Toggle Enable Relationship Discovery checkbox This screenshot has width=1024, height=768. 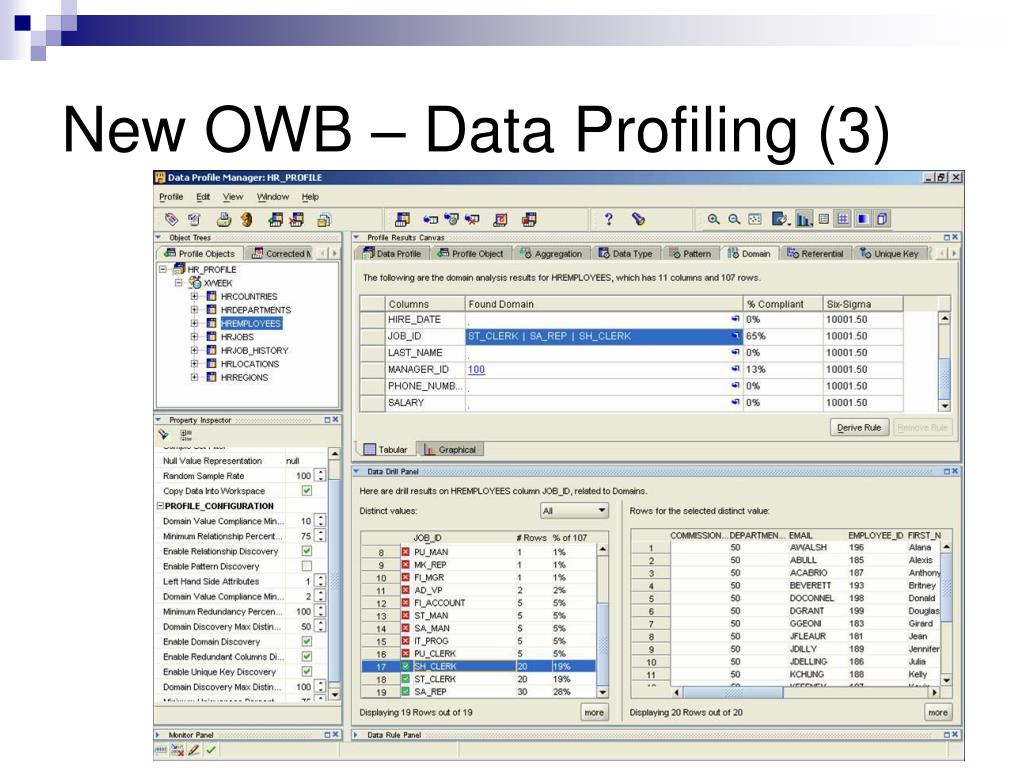pos(306,551)
